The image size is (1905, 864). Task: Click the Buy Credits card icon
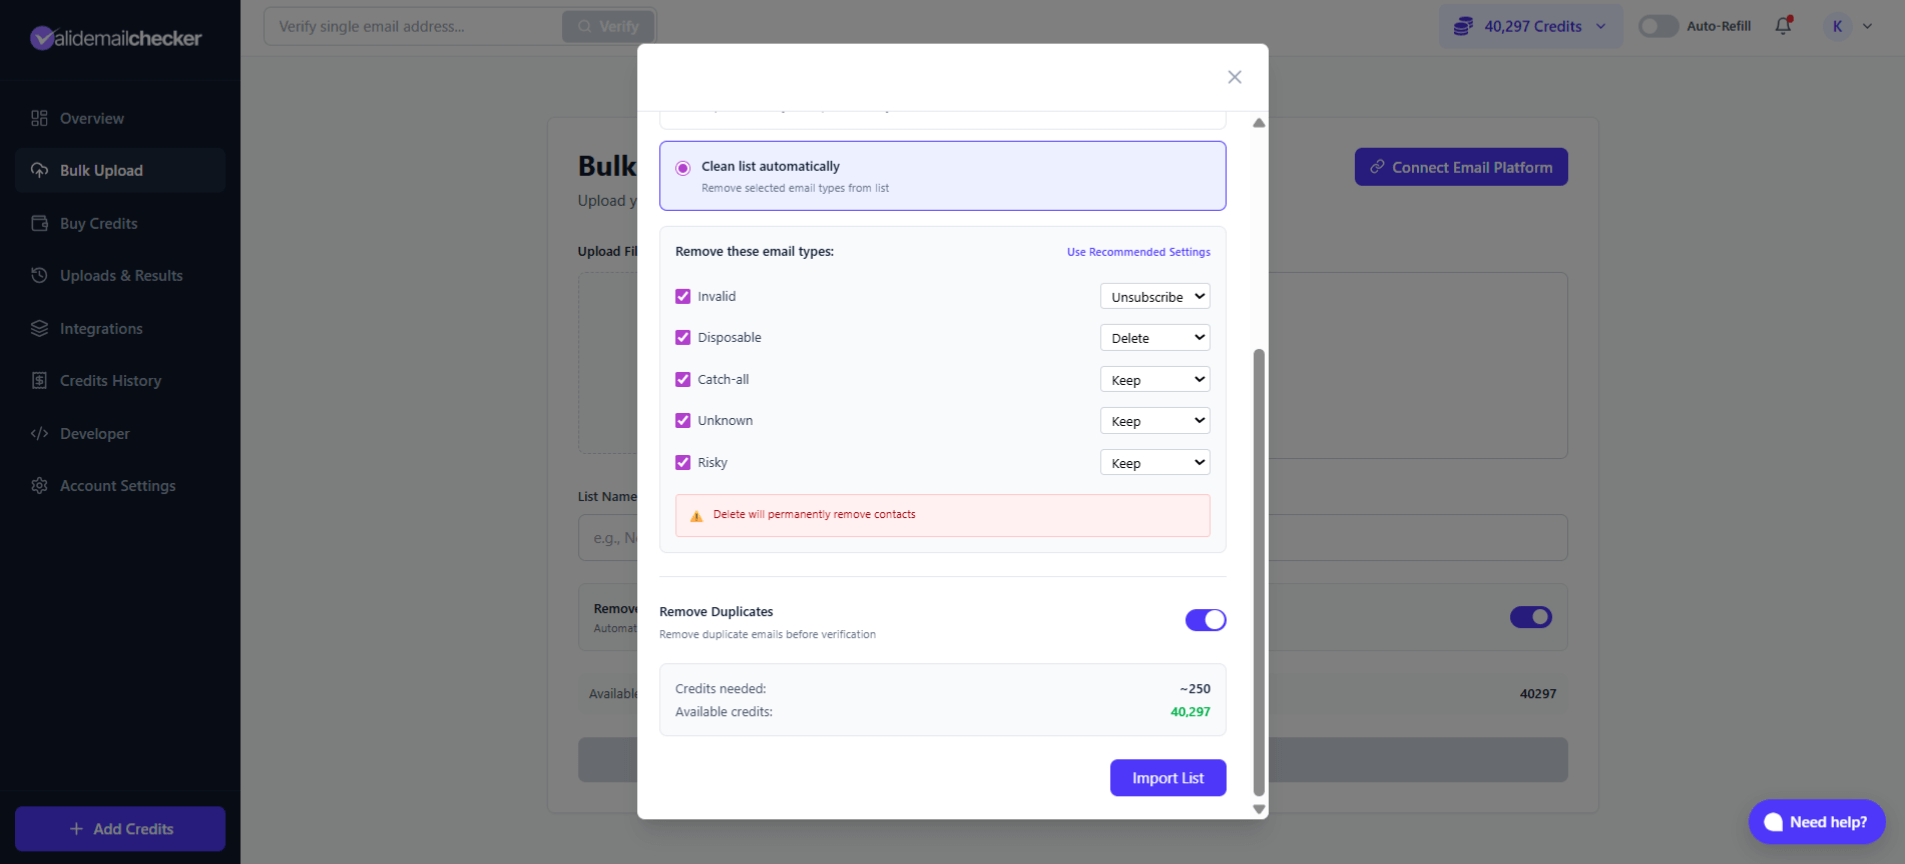coord(39,223)
